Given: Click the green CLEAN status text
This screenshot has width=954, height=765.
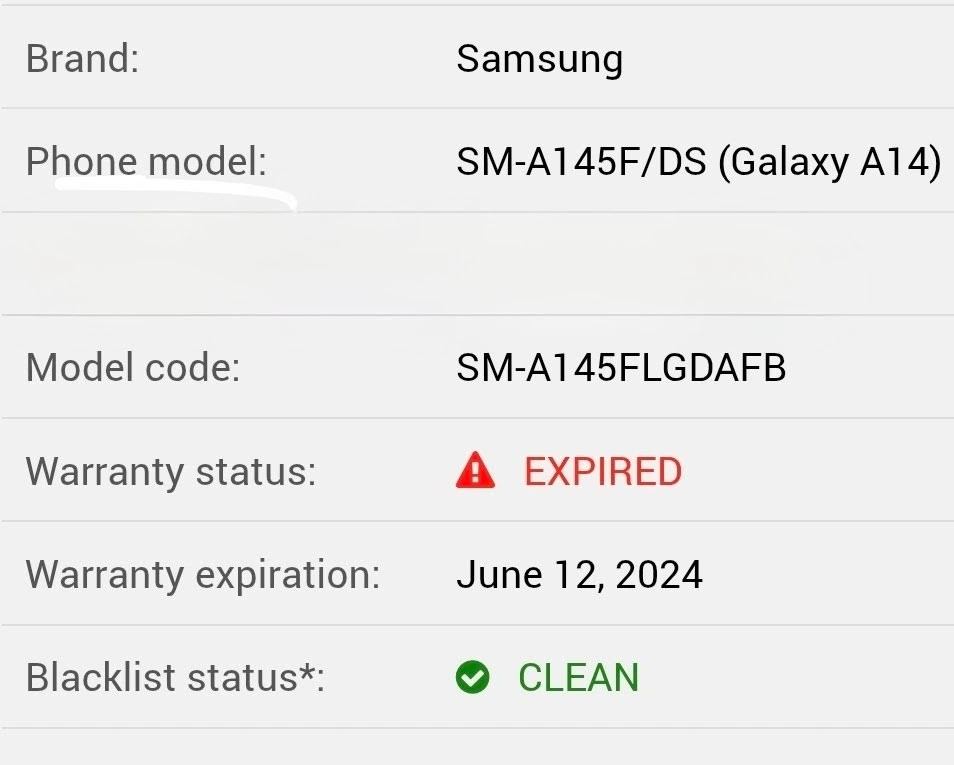Looking at the screenshot, I should point(578,678).
